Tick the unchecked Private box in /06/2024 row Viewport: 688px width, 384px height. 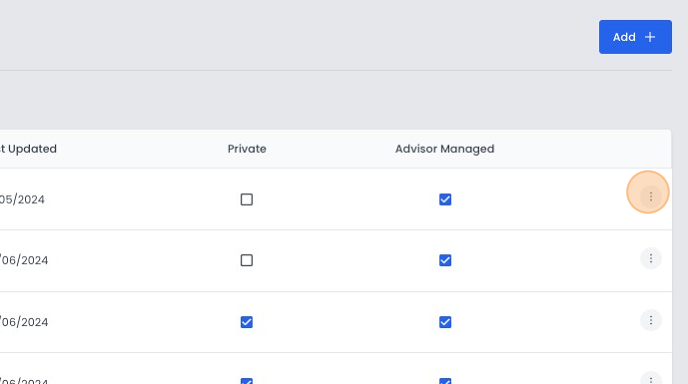pos(247,260)
